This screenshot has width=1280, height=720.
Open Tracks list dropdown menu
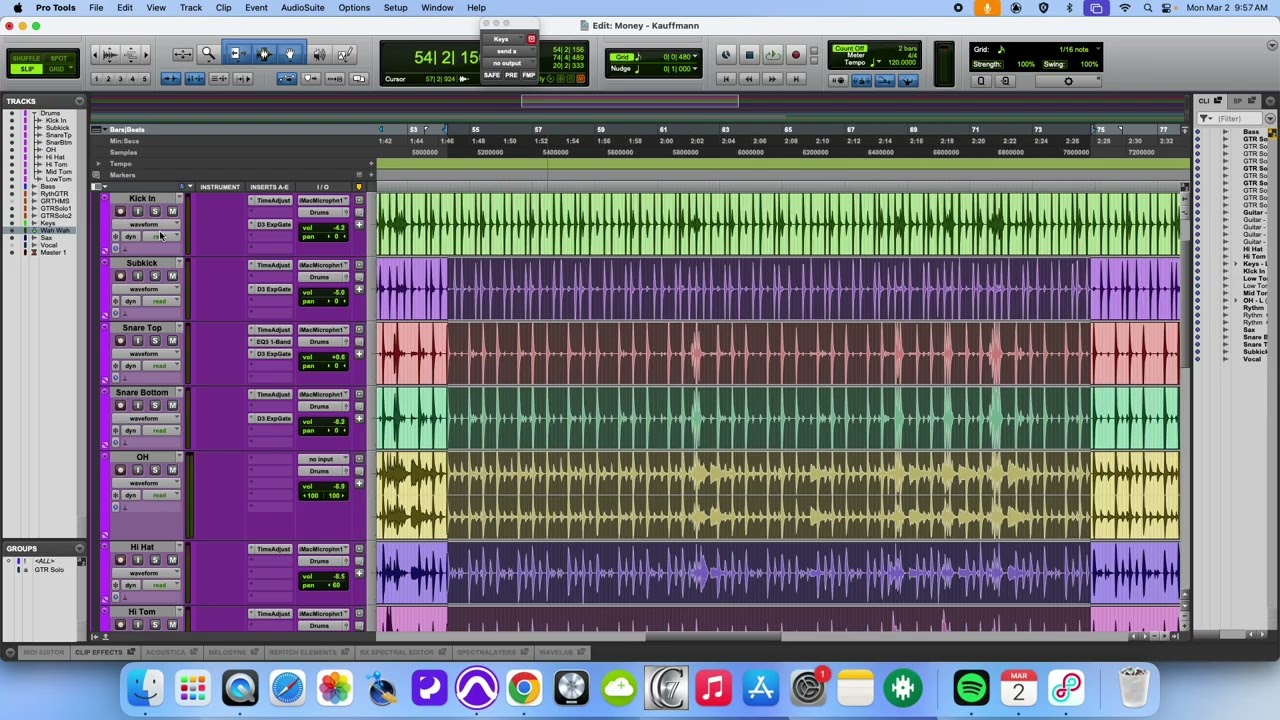pyautogui.click(x=79, y=101)
